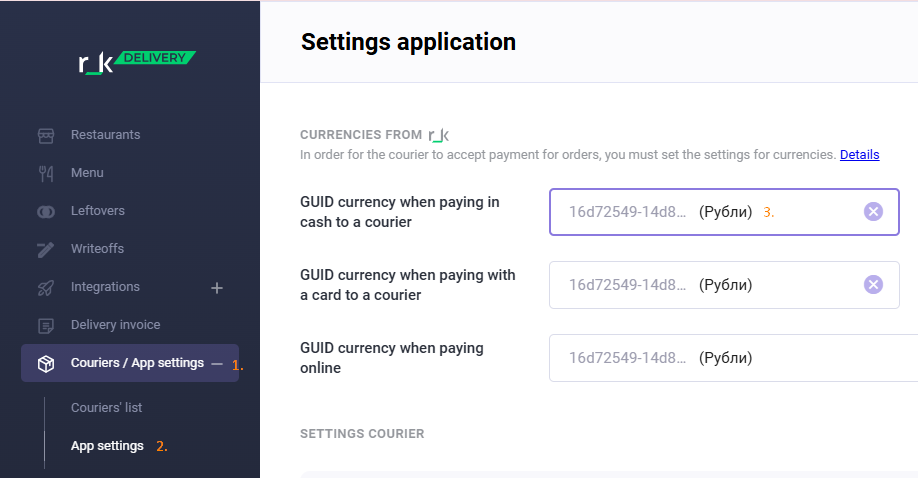The height and width of the screenshot is (478, 918).
Task: Click the Writeoffs pencil icon
Action: [46, 250]
